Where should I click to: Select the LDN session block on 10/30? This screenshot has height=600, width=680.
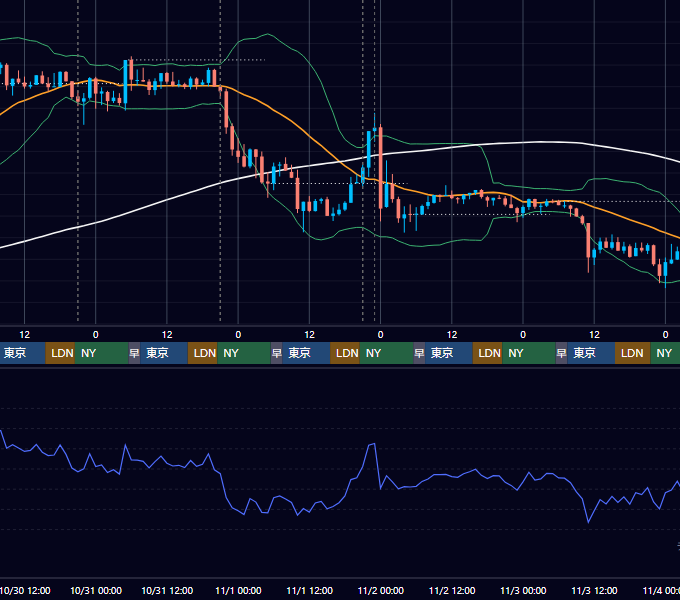60,353
